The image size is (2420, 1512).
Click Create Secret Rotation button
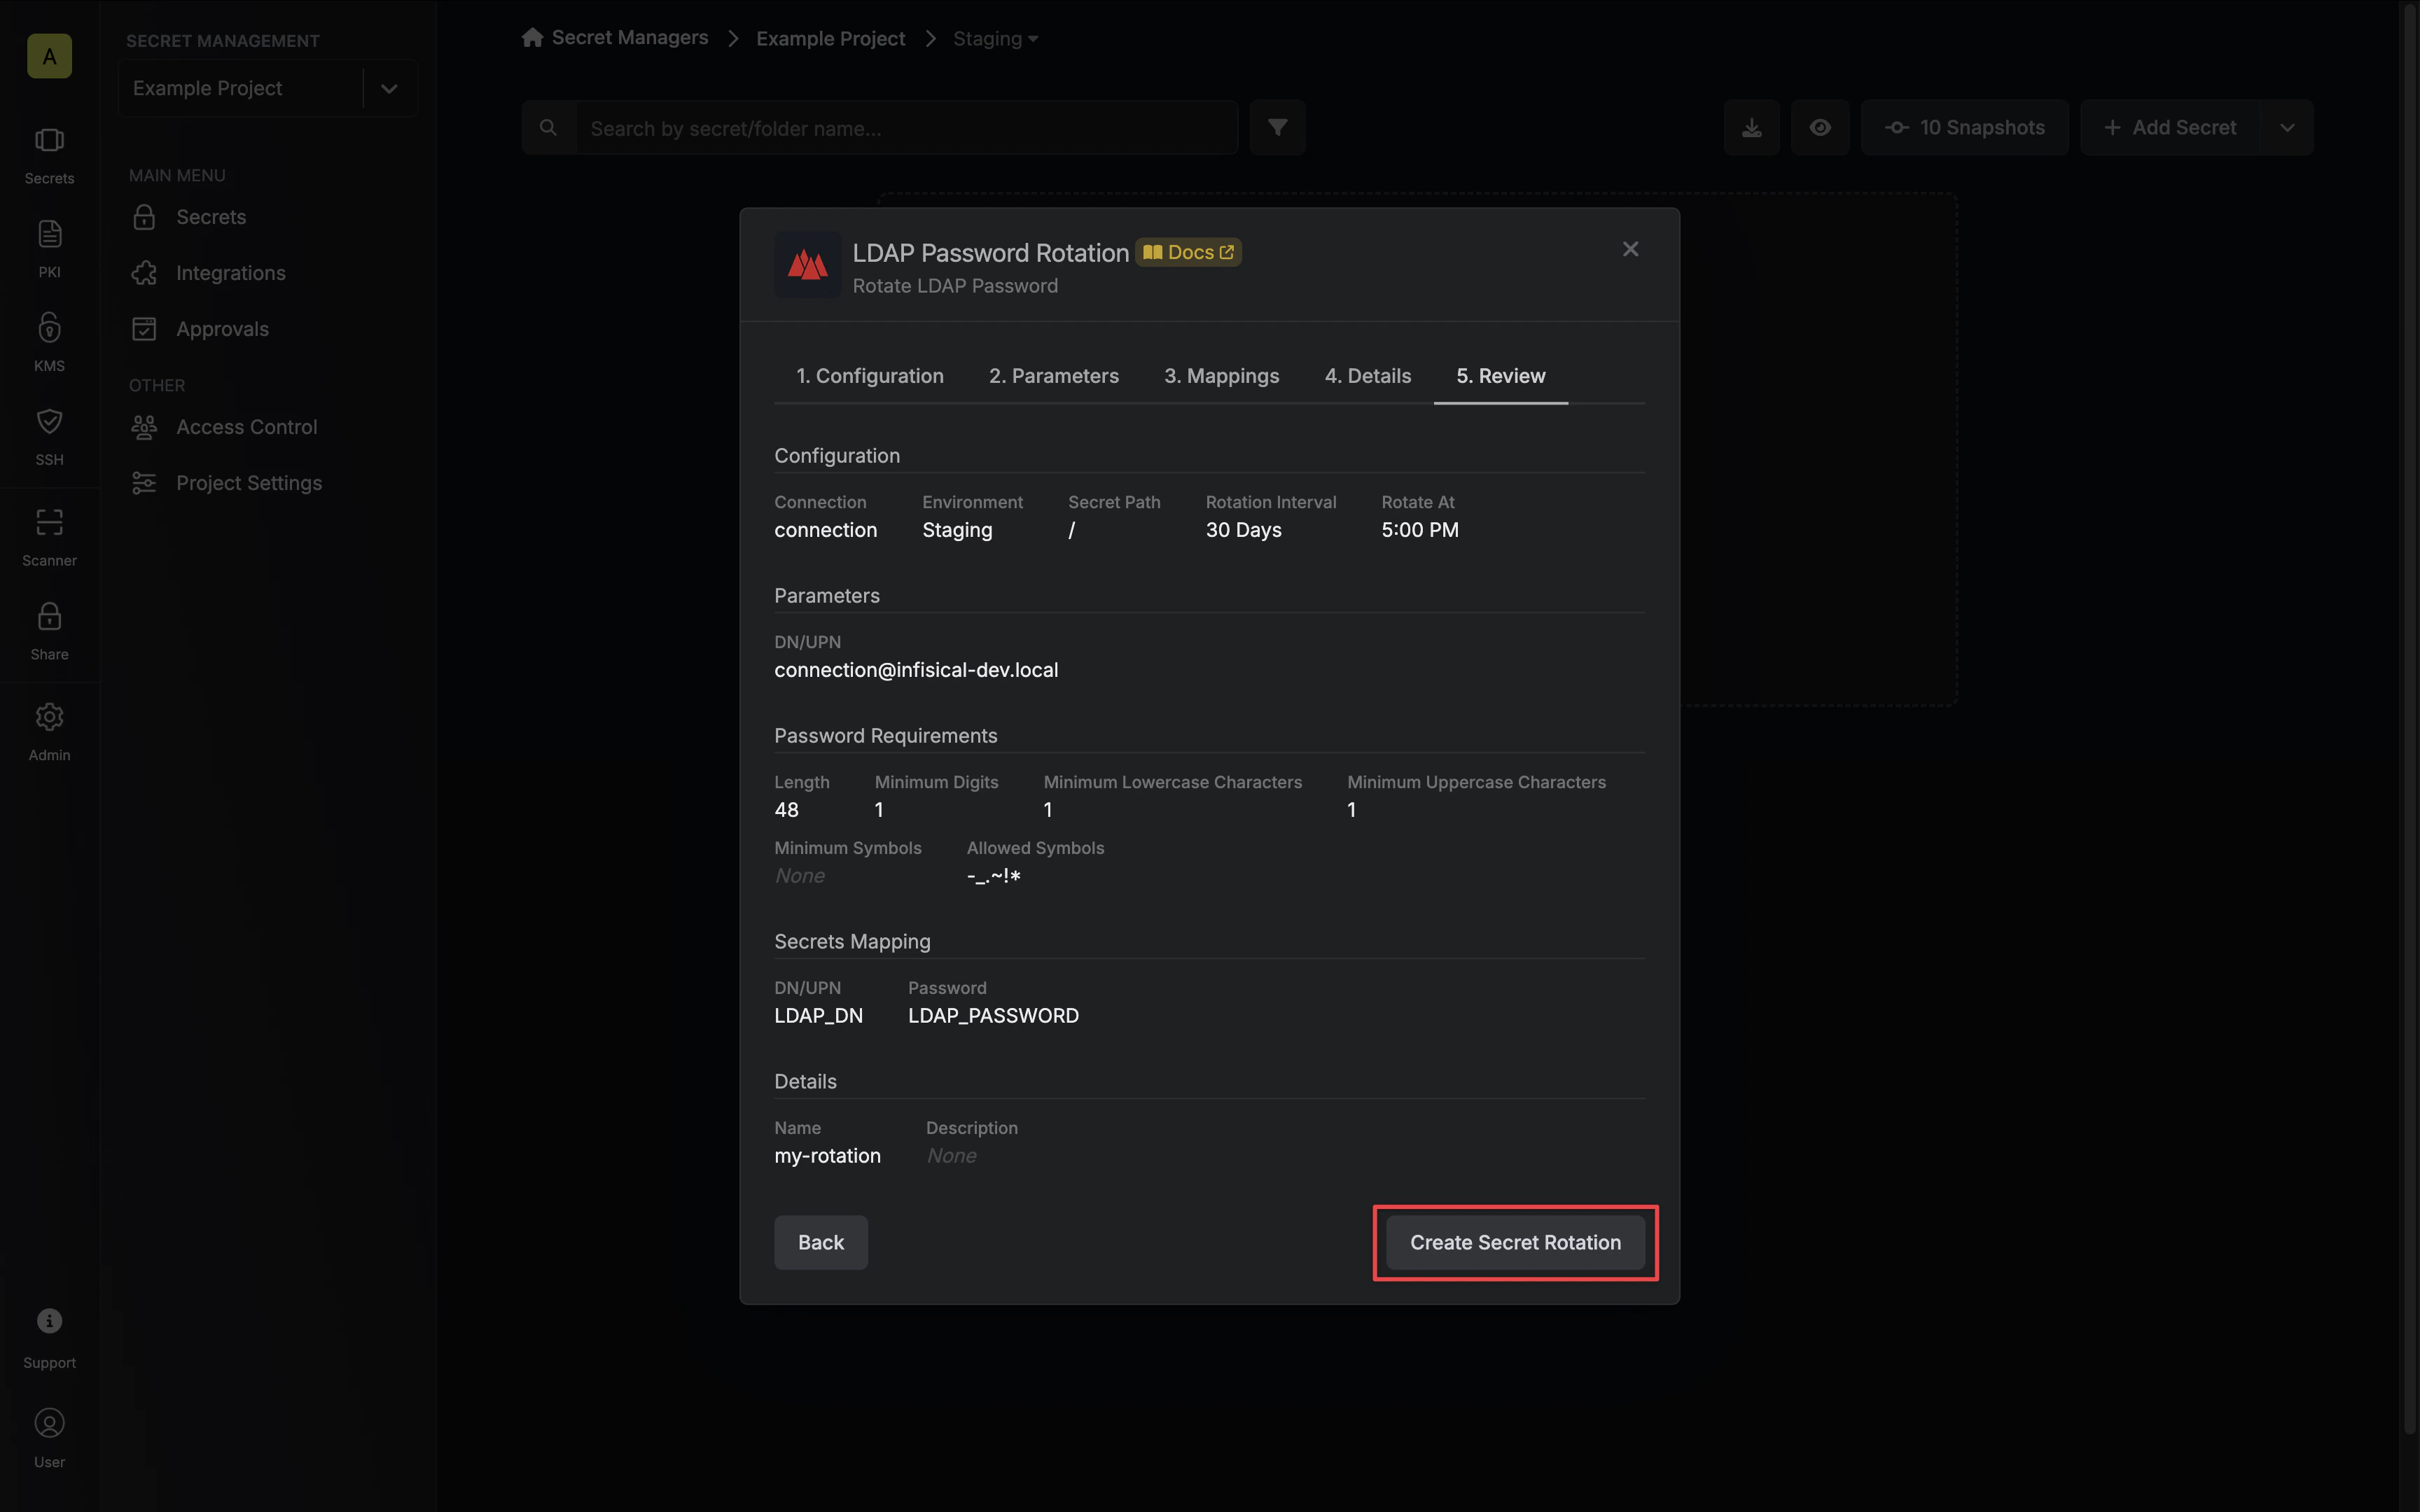point(1515,1242)
